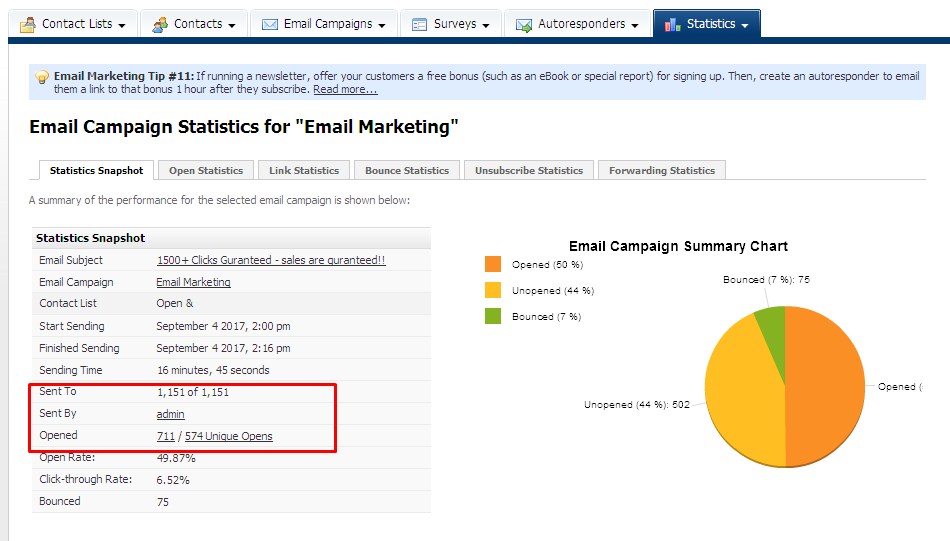
Task: Open the Bounce Statistics tab
Action: (407, 171)
